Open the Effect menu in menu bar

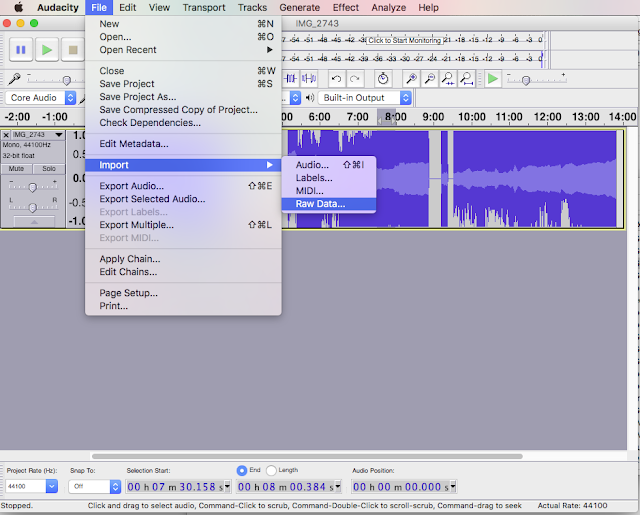(345, 7)
